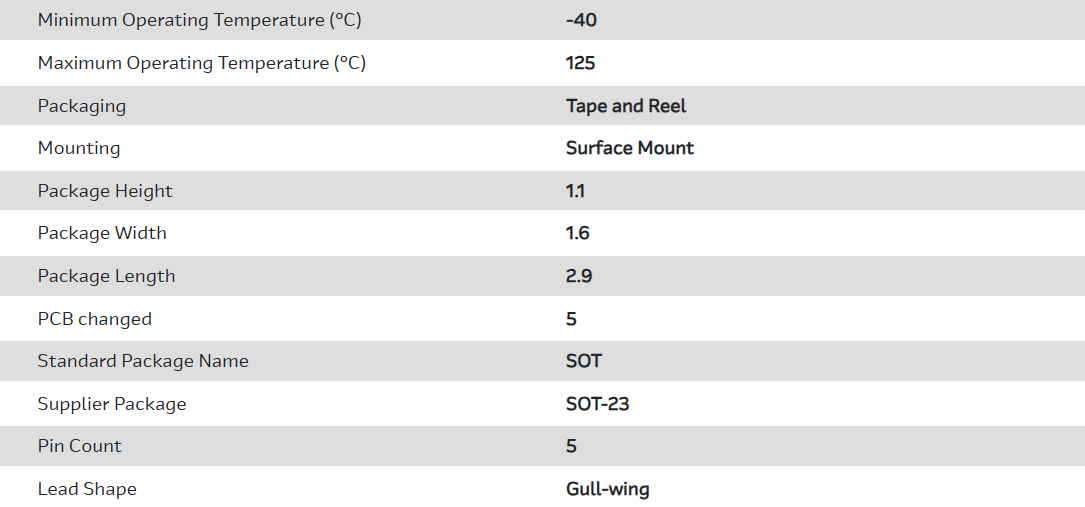Click the Packaging row label
The height and width of the screenshot is (507, 1085).
tap(82, 106)
